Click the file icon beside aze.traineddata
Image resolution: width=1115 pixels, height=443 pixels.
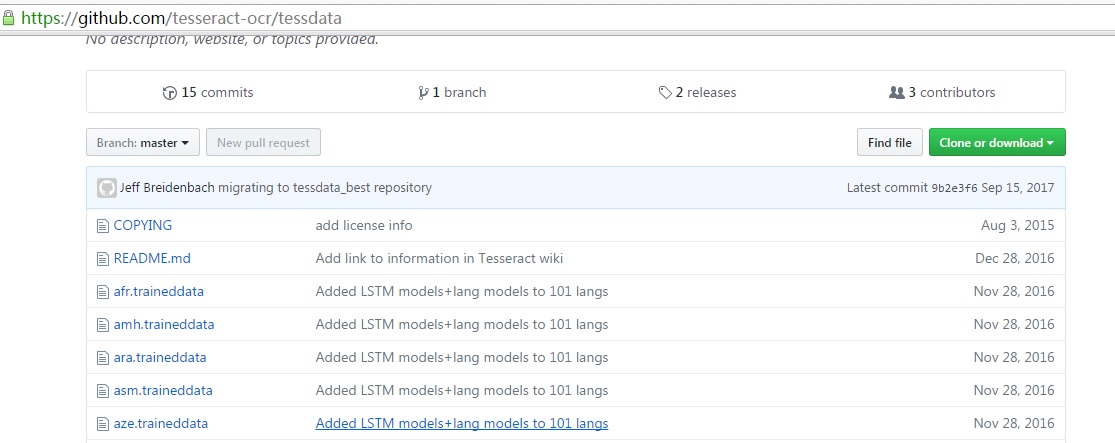pyautogui.click(x=103, y=424)
